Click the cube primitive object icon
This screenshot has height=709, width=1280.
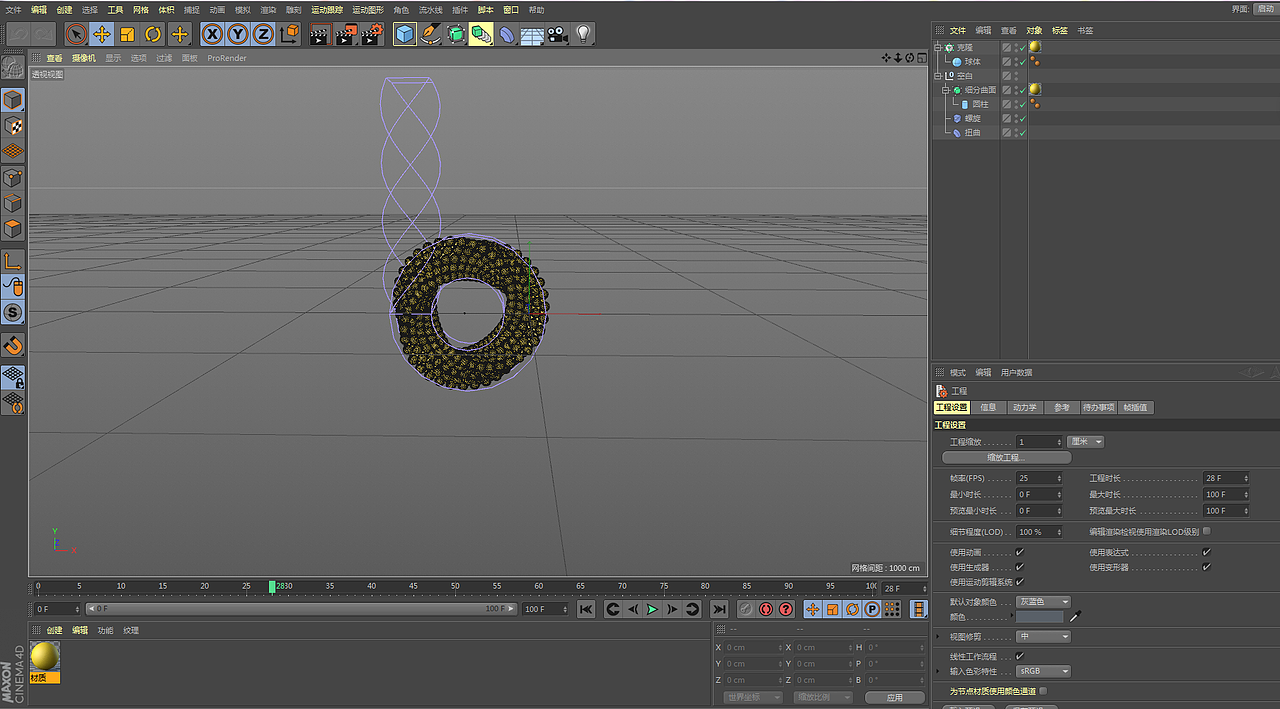[x=405, y=34]
